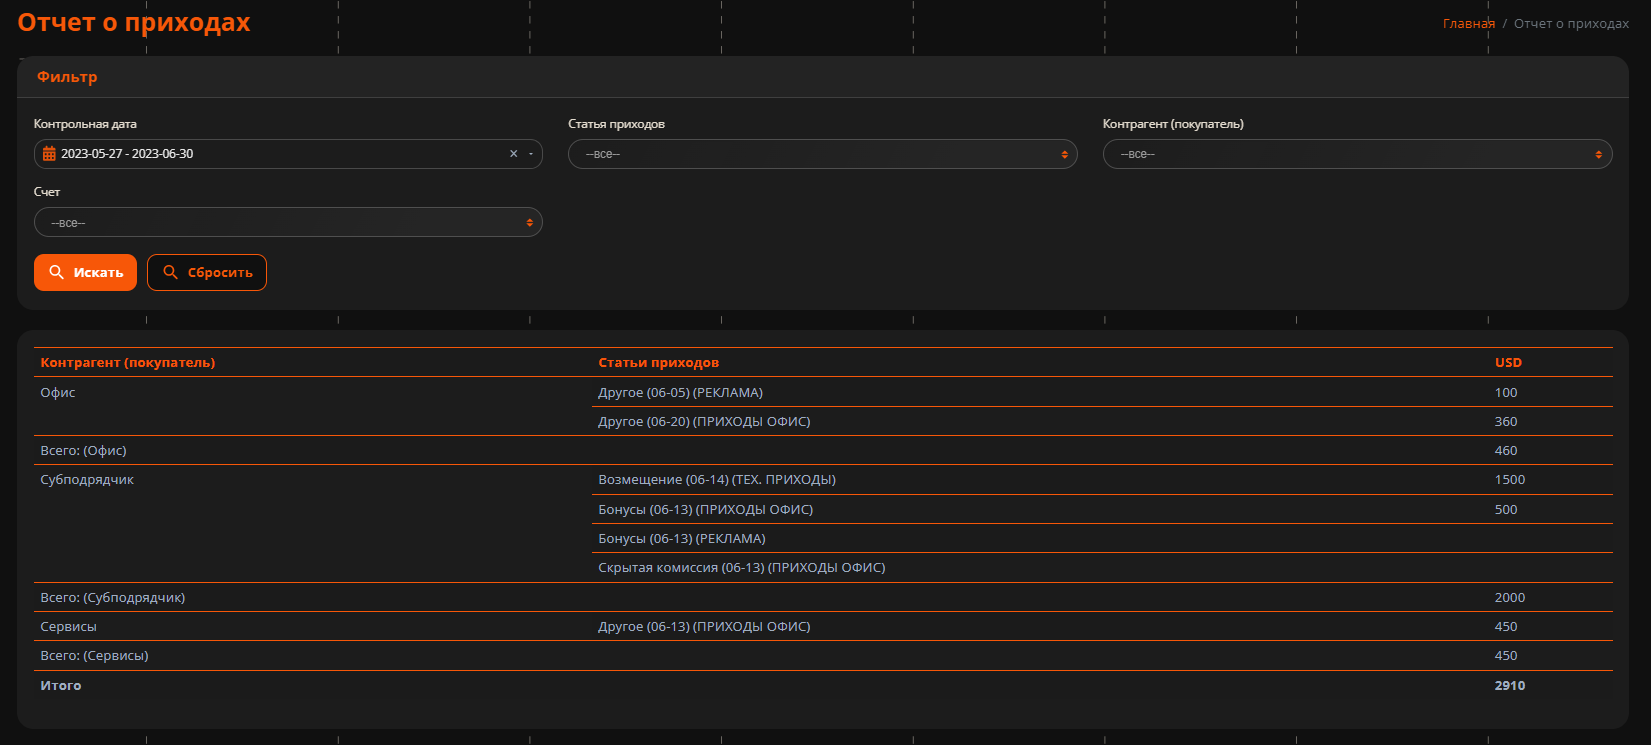Select Другое (06-05) (РЕКЛАМА) row
The height and width of the screenshot is (745, 1651).
click(1102, 392)
